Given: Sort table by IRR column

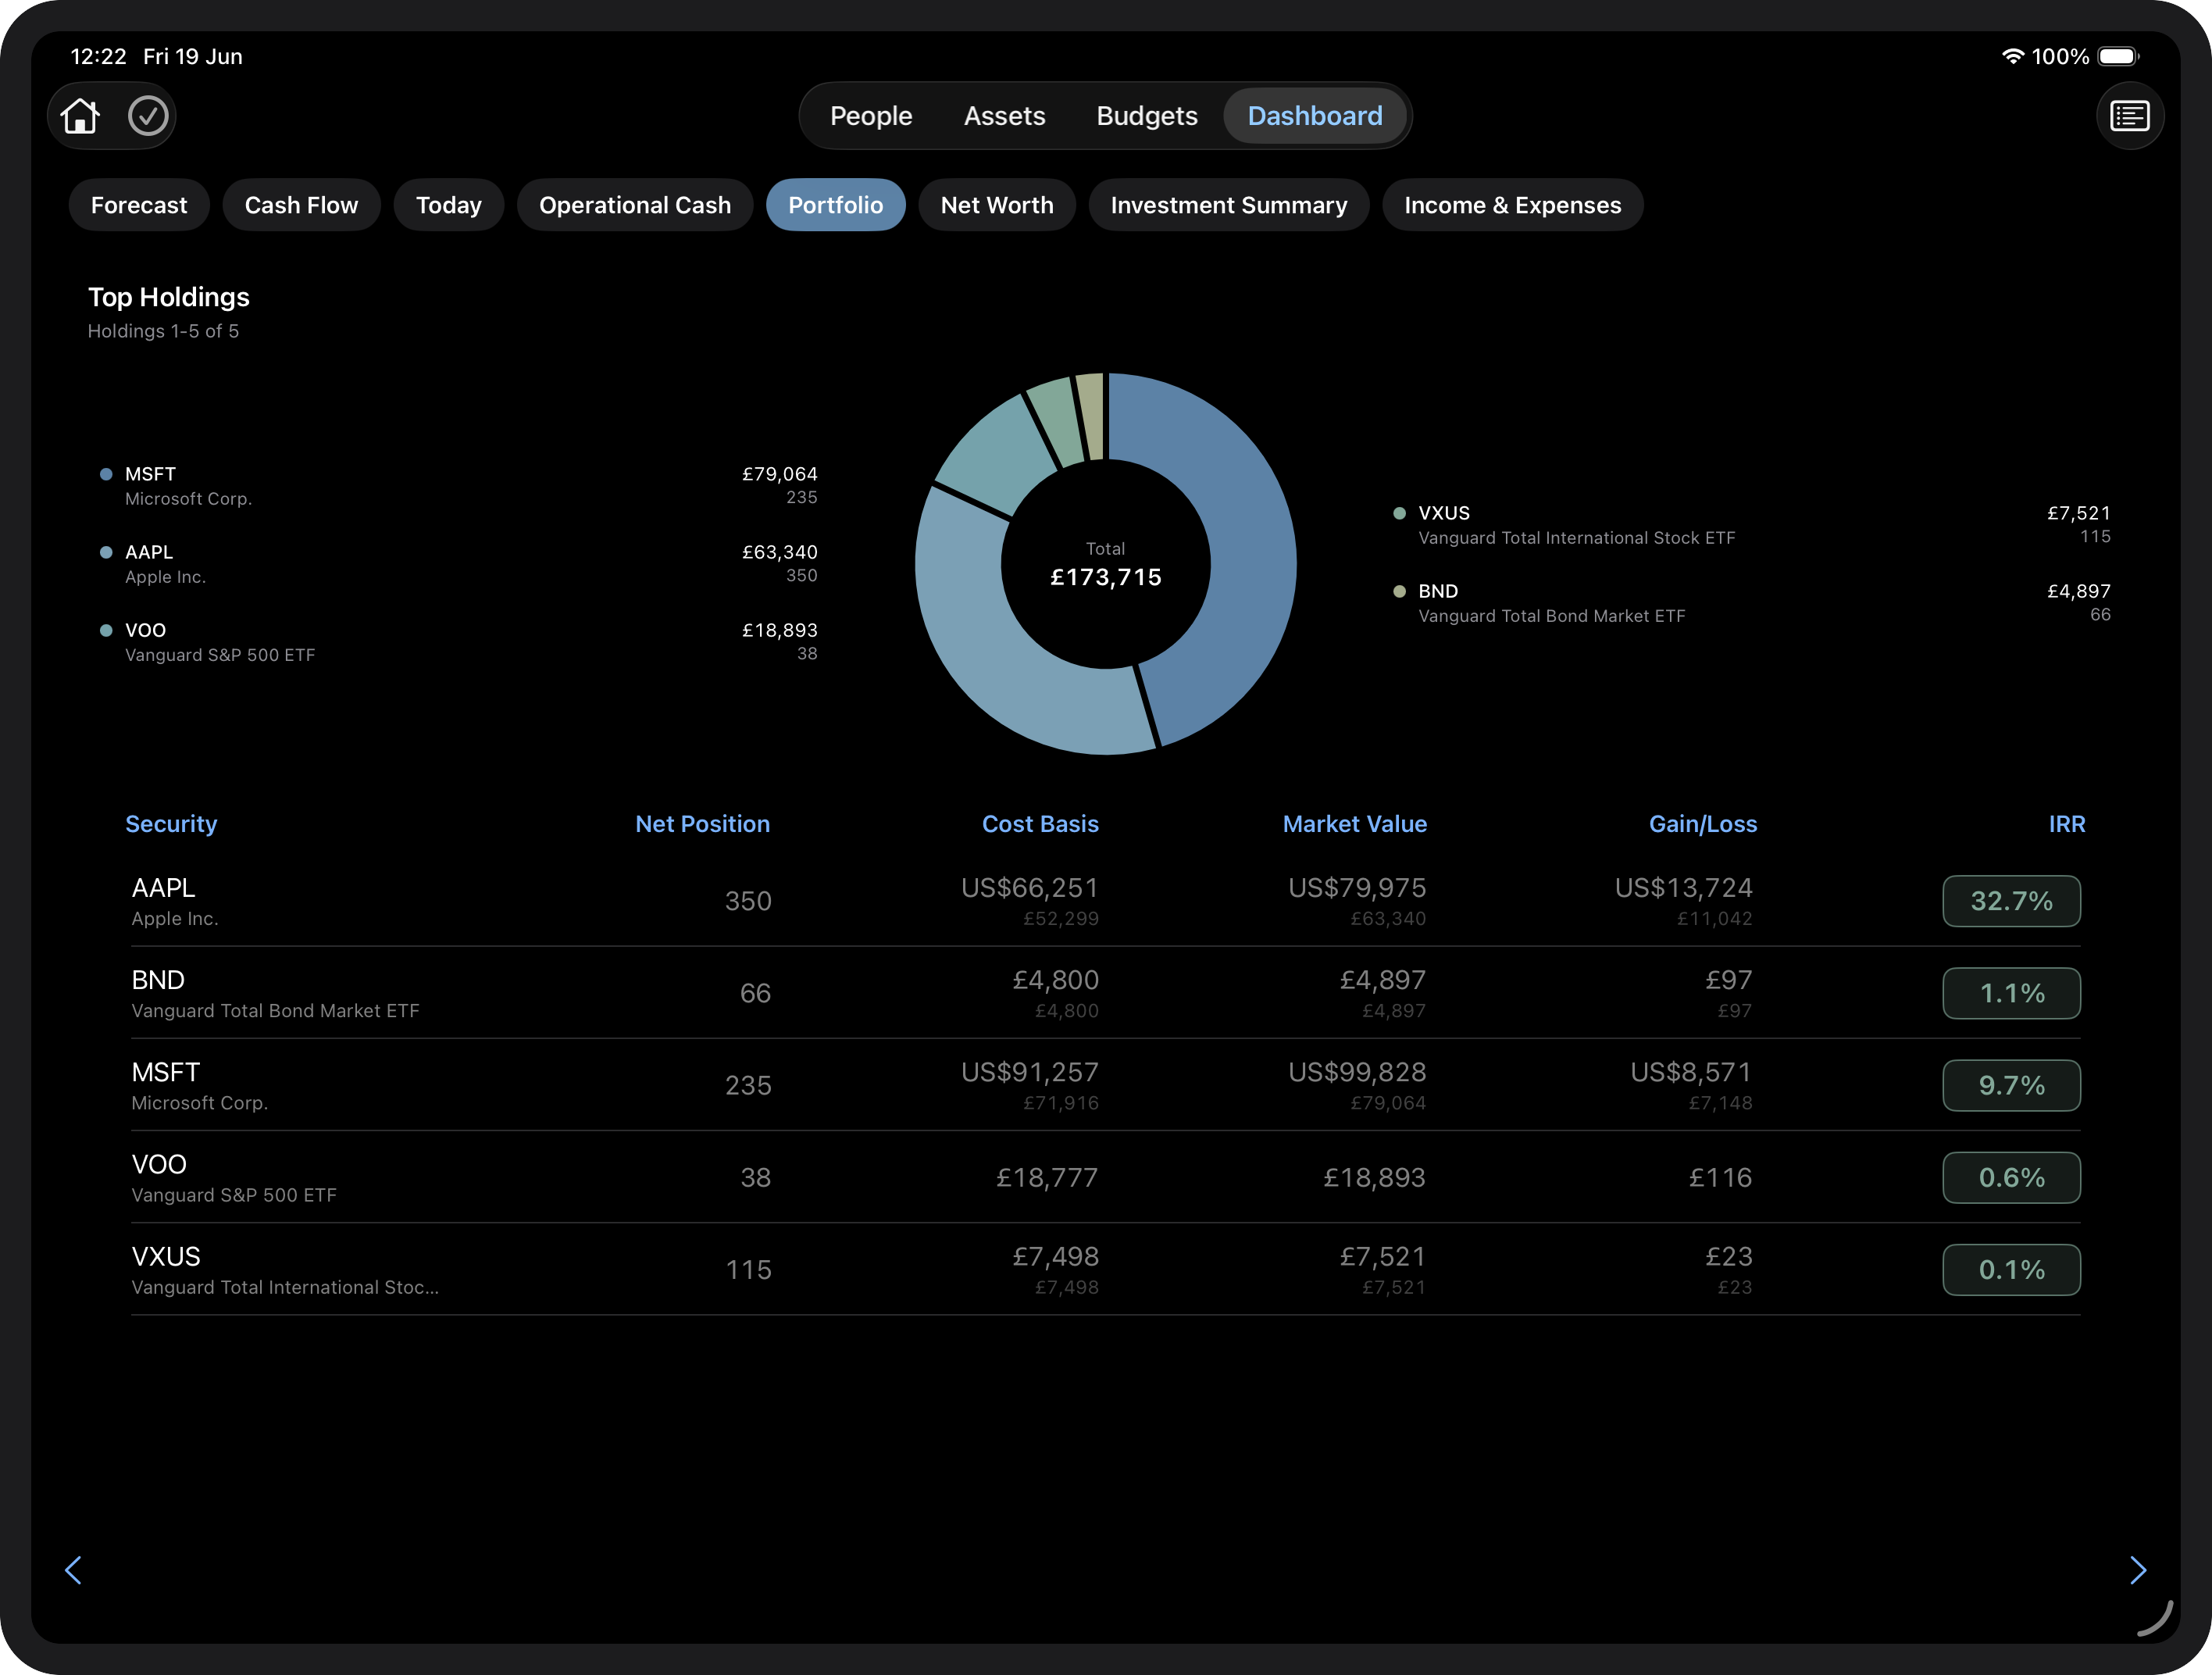Looking at the screenshot, I should 2067,824.
